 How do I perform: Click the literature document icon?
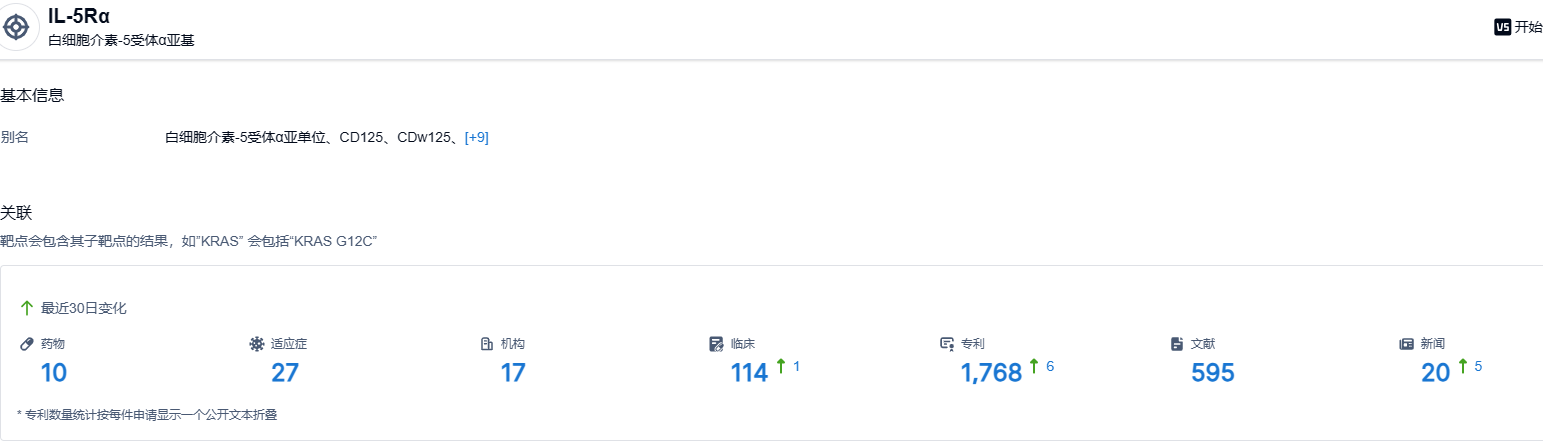point(1177,344)
